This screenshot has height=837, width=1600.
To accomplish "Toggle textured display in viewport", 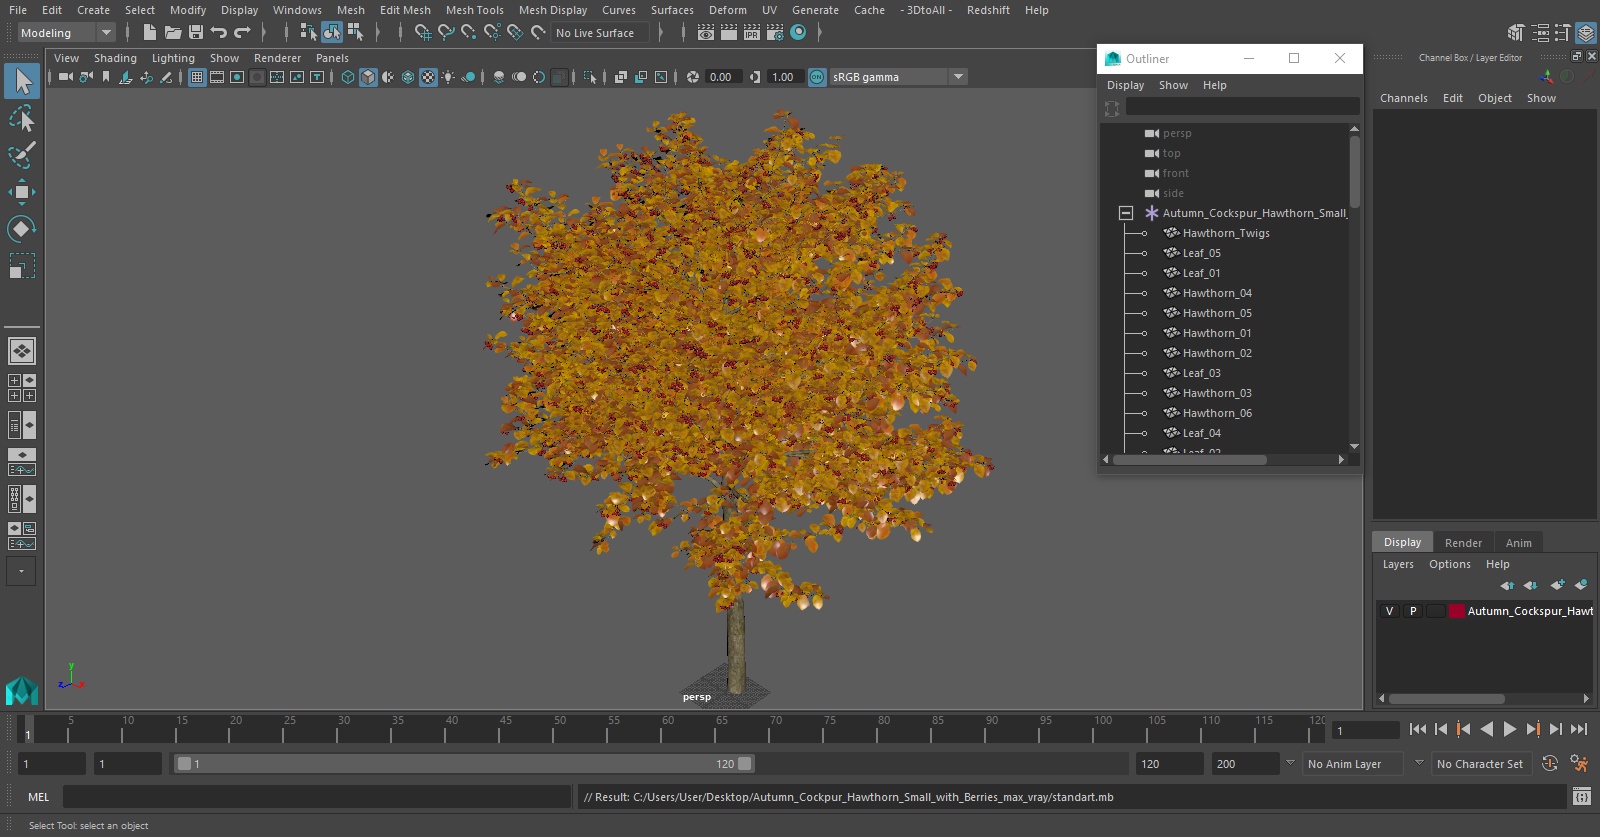I will 428,77.
